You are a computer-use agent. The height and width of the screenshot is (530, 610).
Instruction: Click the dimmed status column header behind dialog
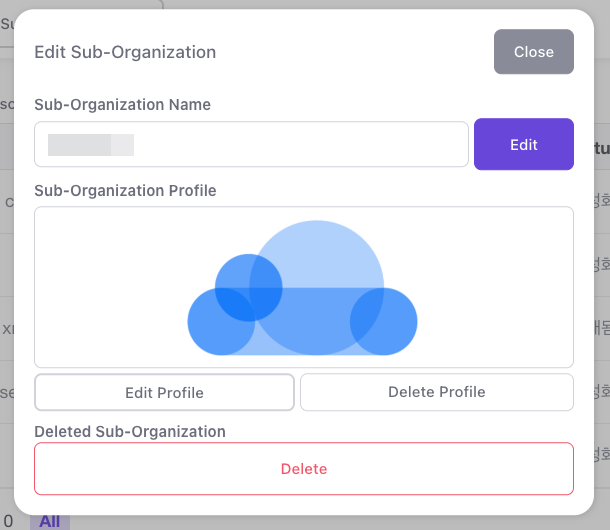point(600,148)
